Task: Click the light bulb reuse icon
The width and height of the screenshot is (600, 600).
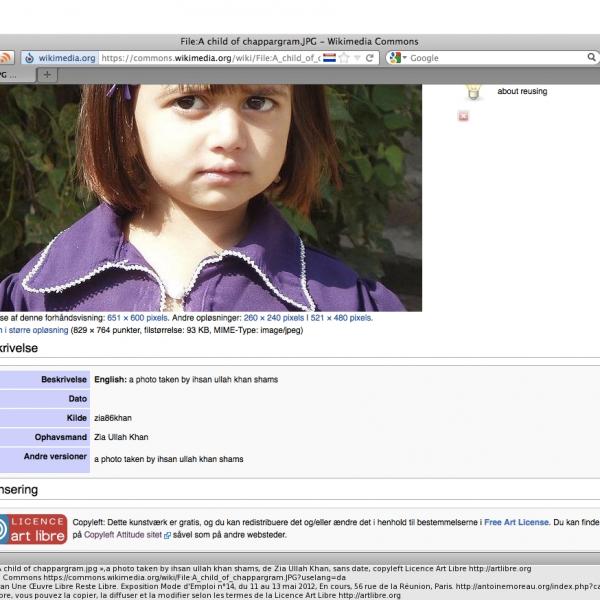Action: 473,92
